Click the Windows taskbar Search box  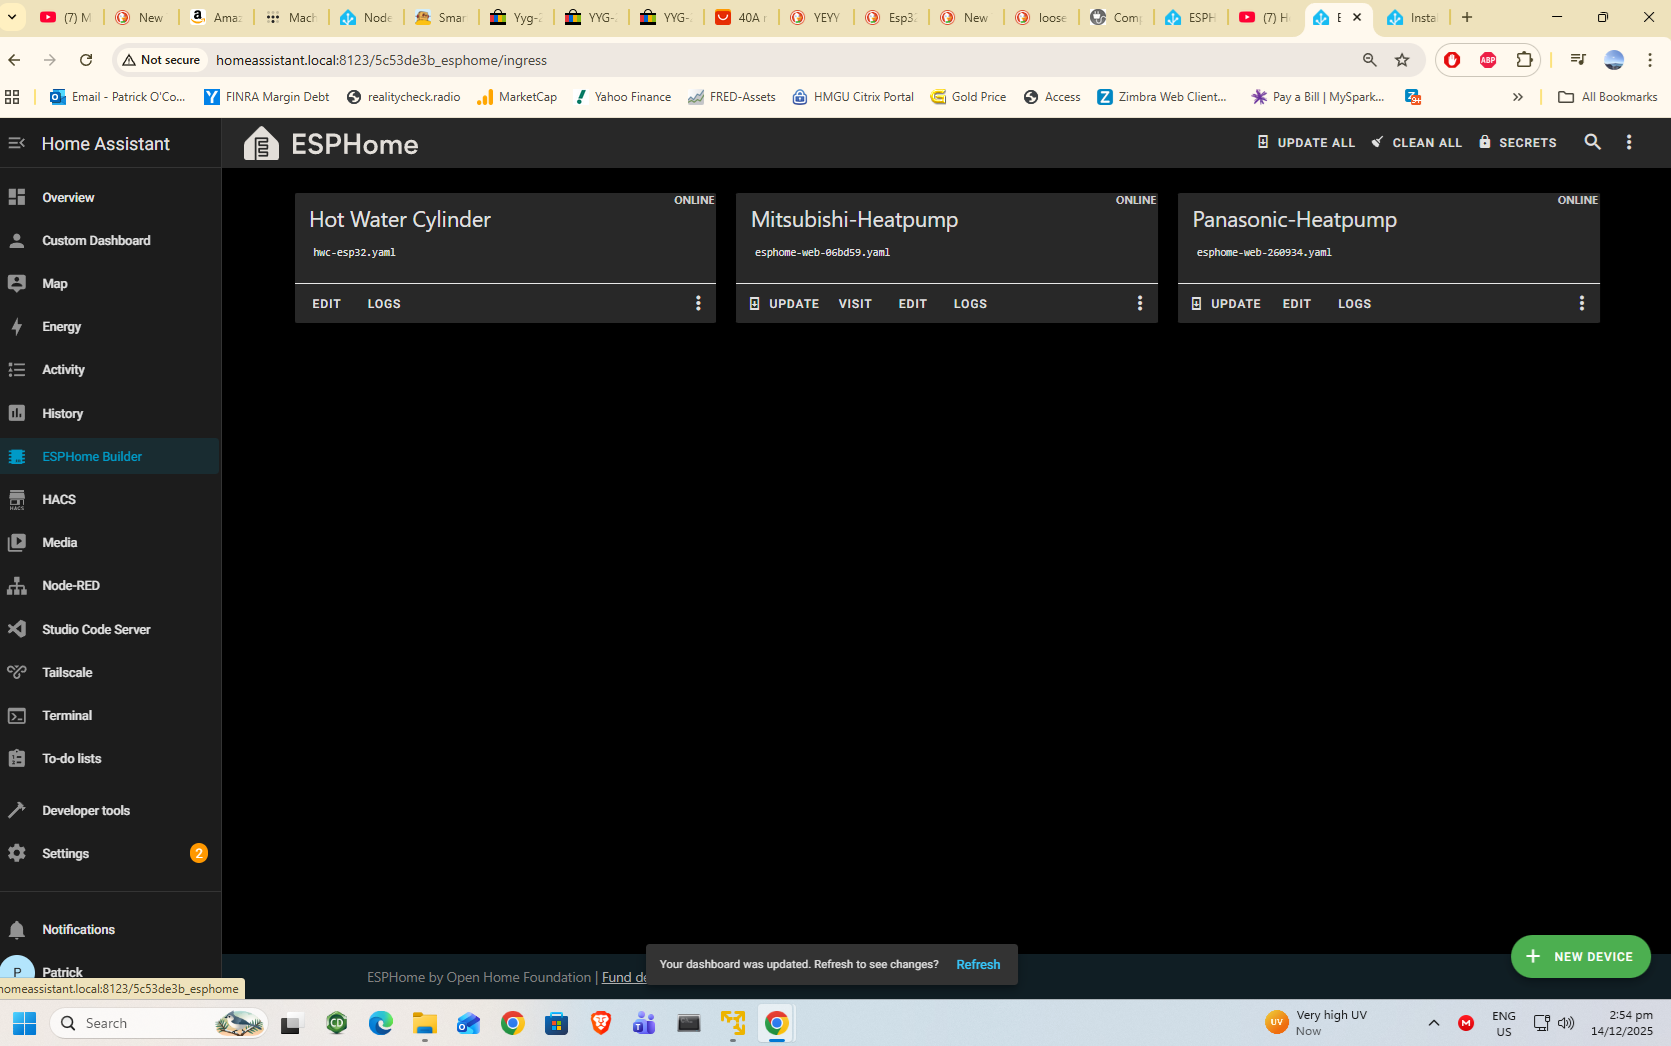click(x=159, y=1023)
